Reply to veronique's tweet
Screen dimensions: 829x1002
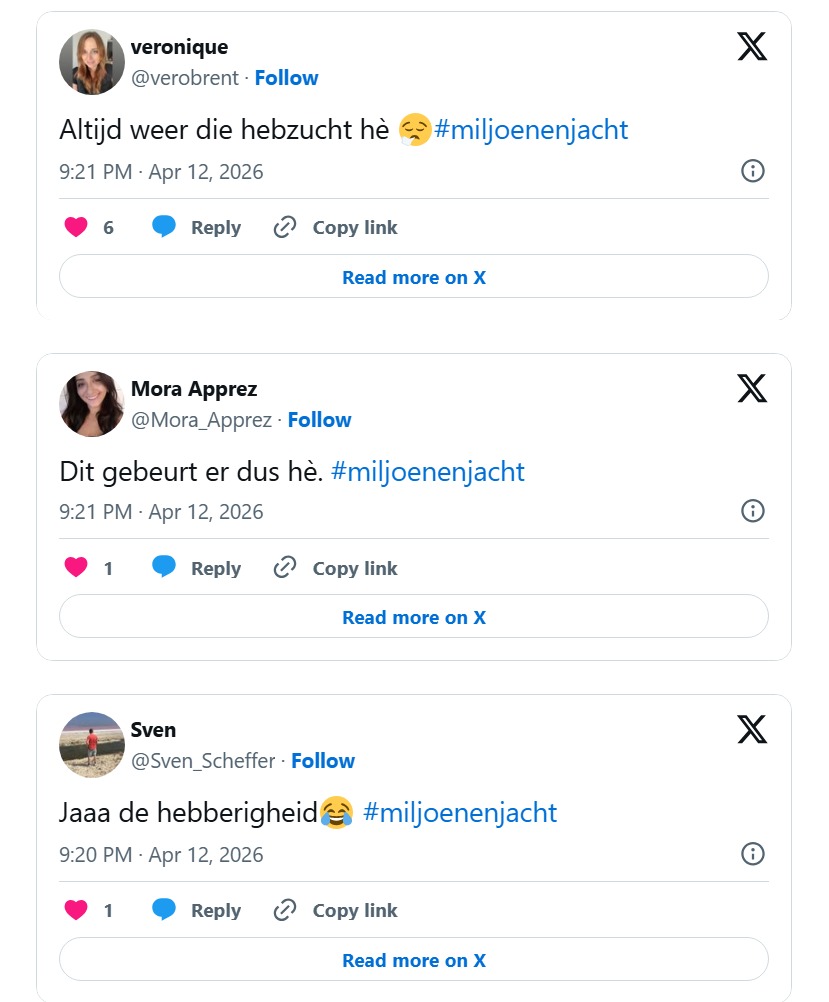(197, 227)
